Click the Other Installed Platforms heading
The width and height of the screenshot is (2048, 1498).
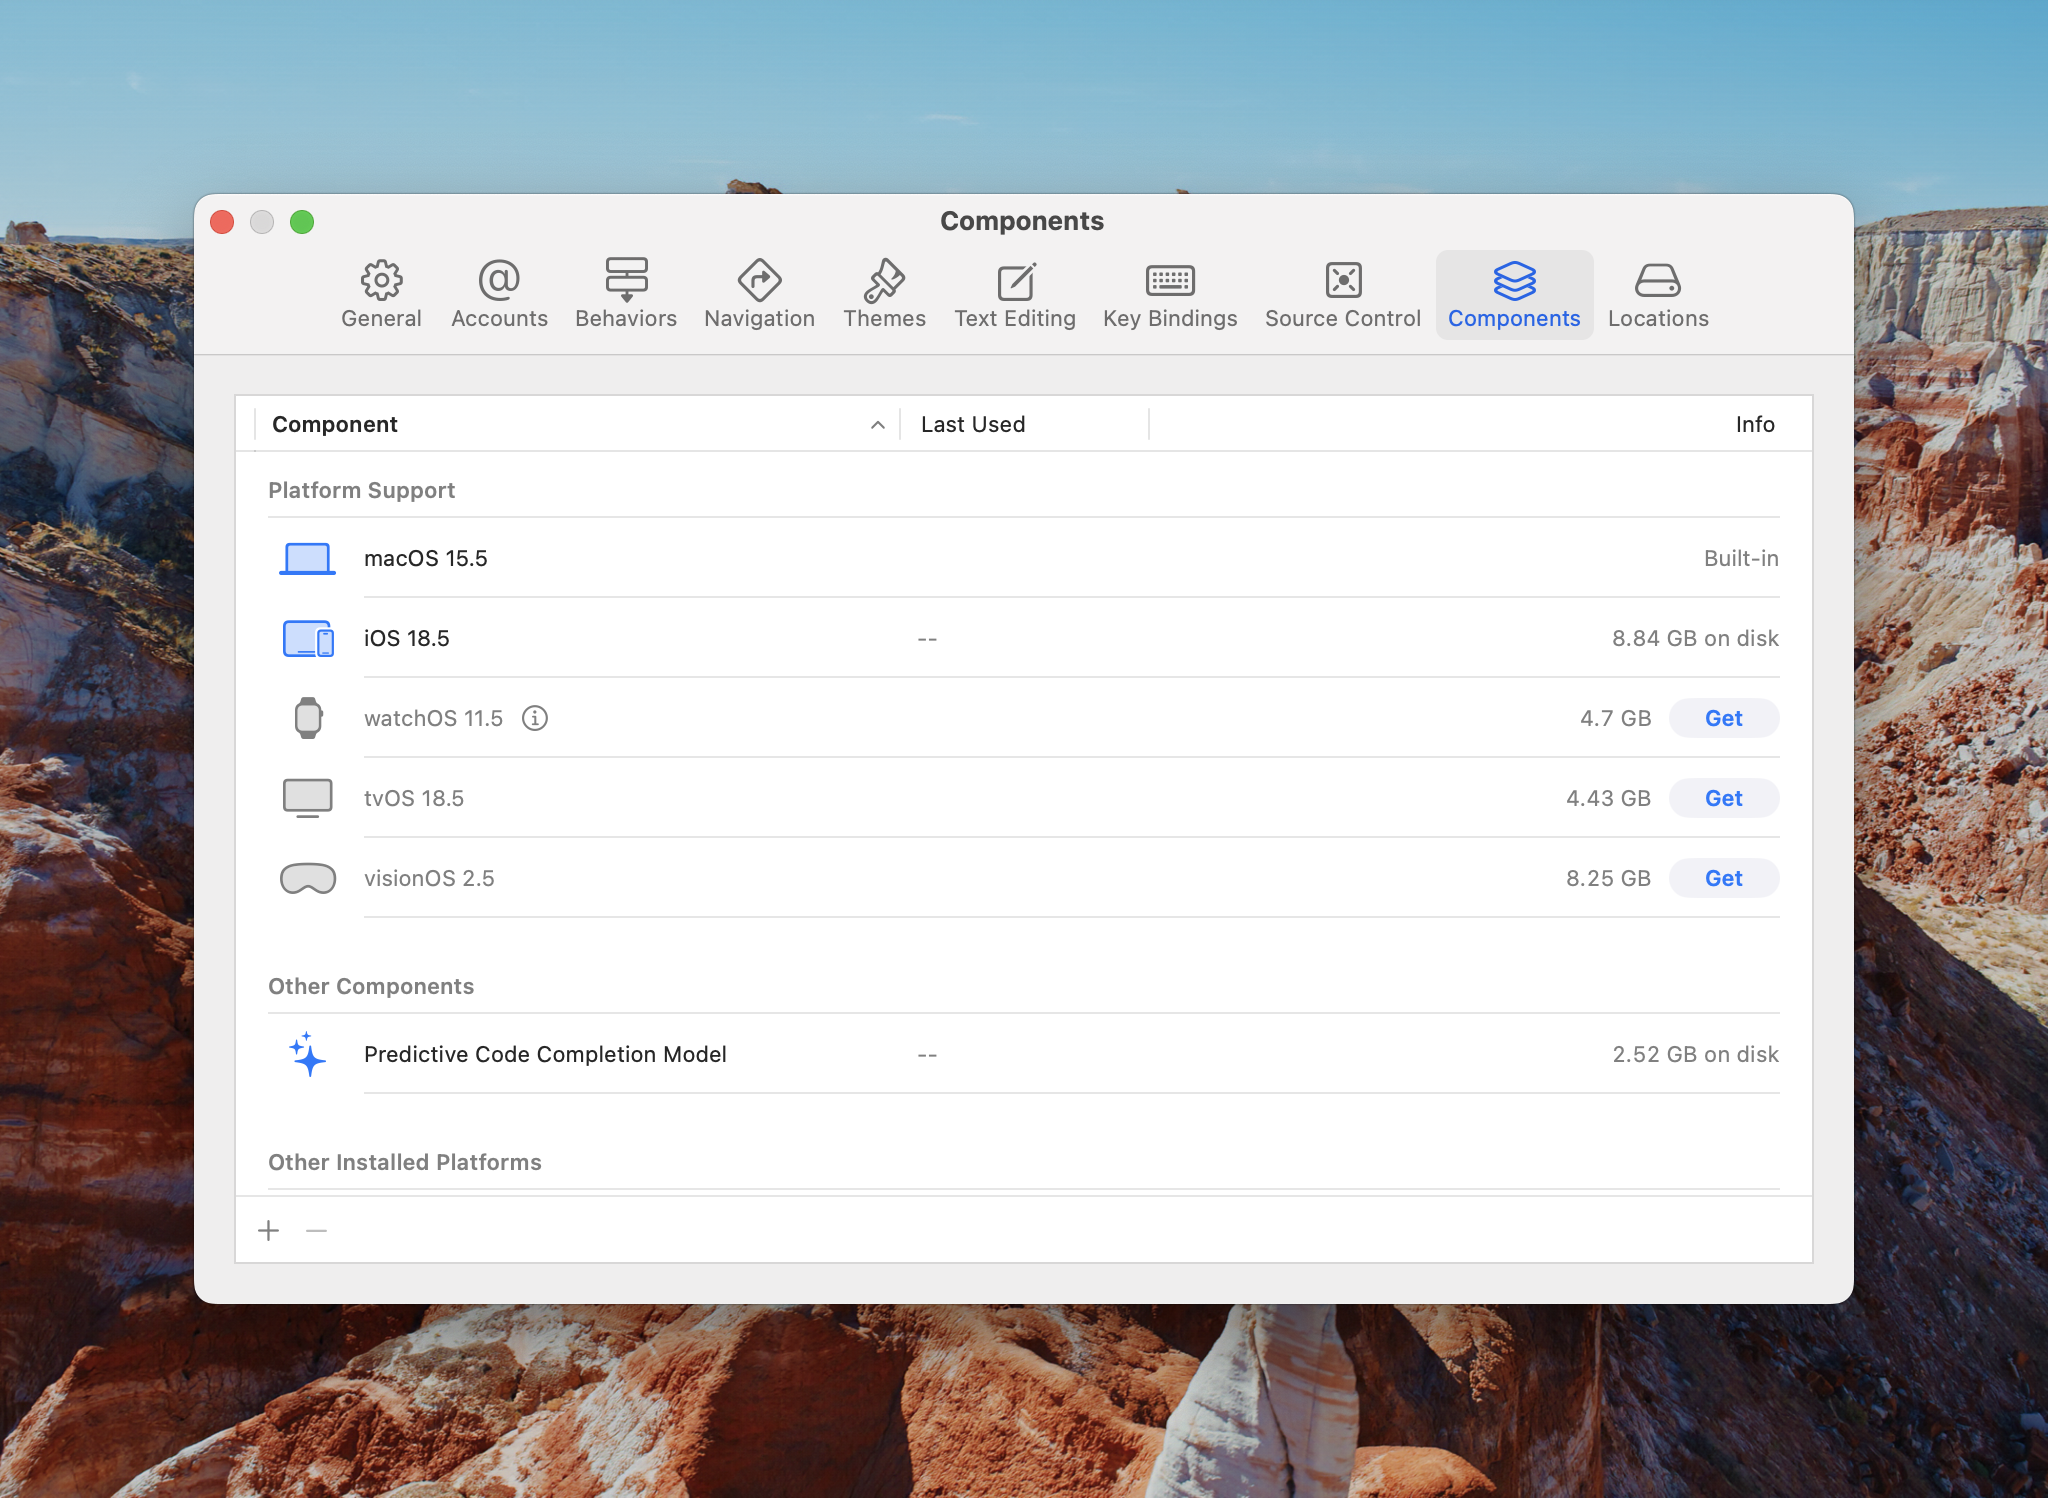click(x=405, y=1162)
